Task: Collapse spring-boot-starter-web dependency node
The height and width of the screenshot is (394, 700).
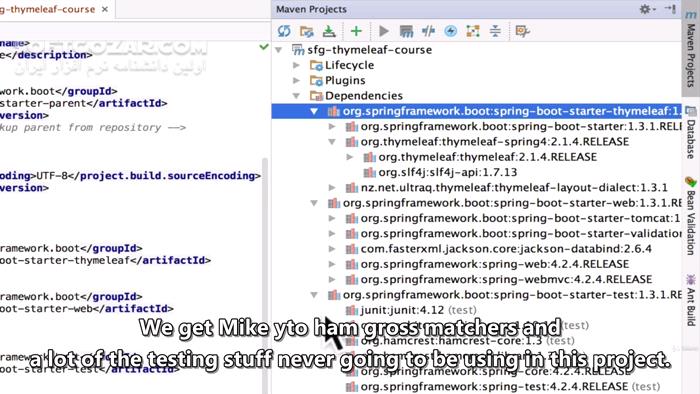Action: 314,203
